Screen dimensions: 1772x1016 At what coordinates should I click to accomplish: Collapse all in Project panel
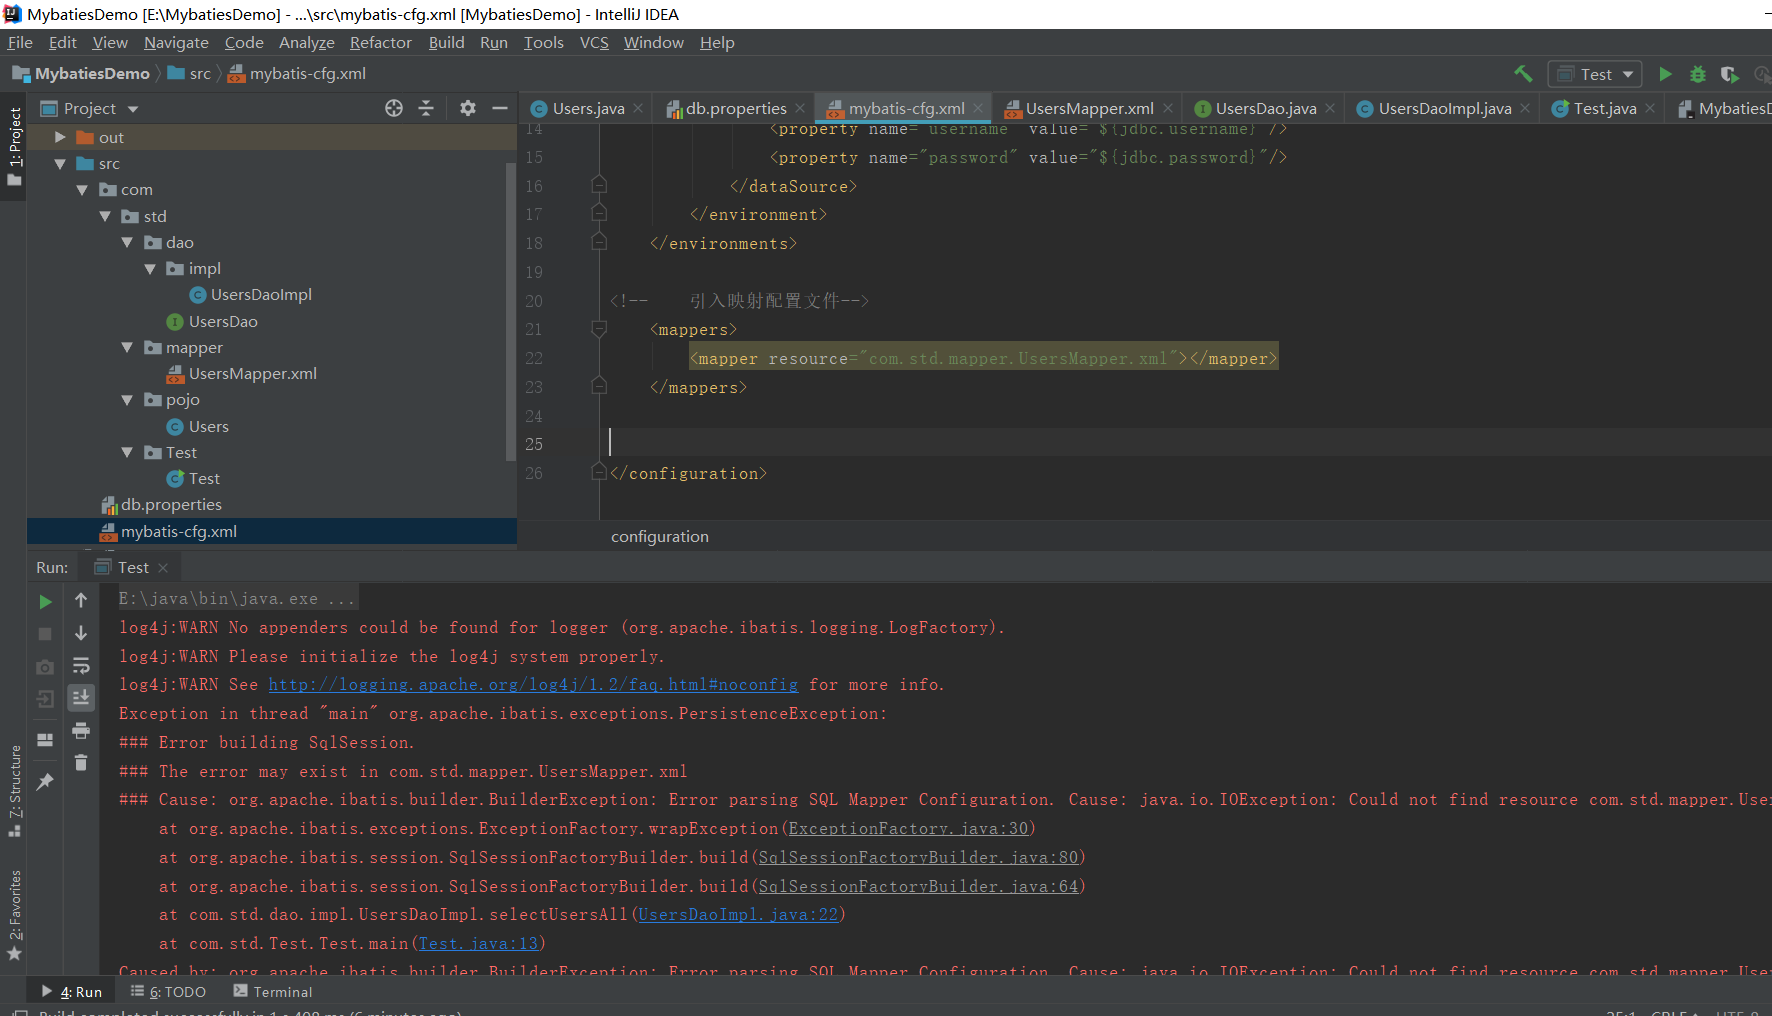point(426,108)
